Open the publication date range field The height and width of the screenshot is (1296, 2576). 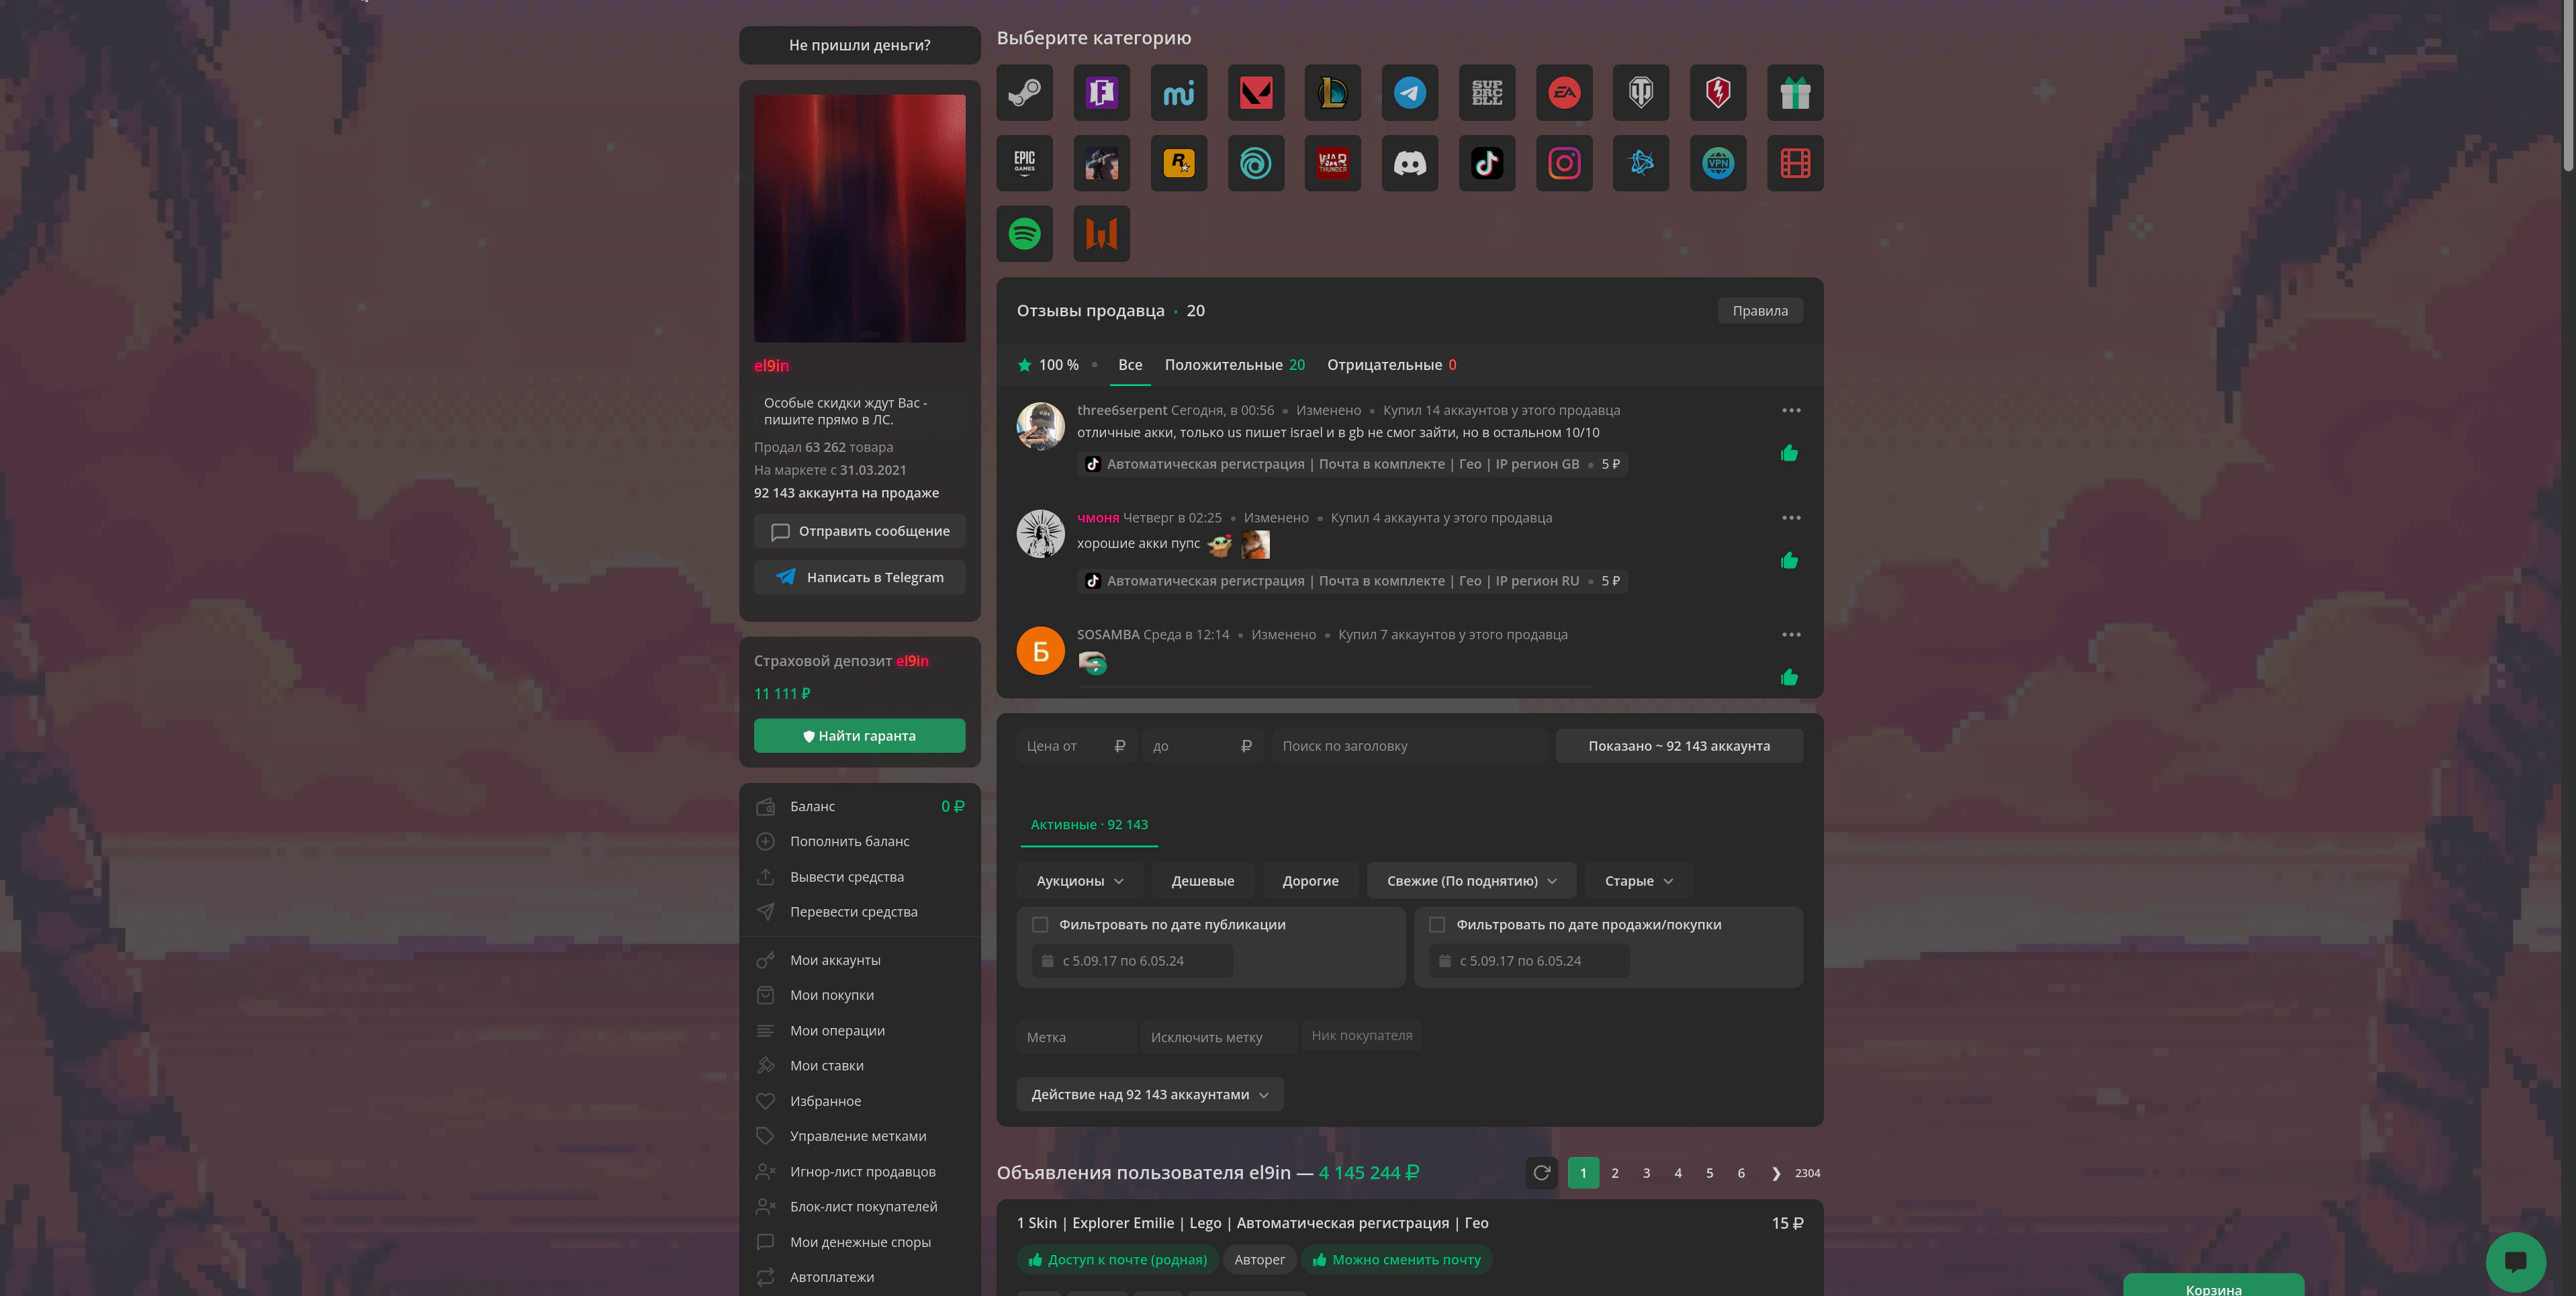(x=1132, y=961)
